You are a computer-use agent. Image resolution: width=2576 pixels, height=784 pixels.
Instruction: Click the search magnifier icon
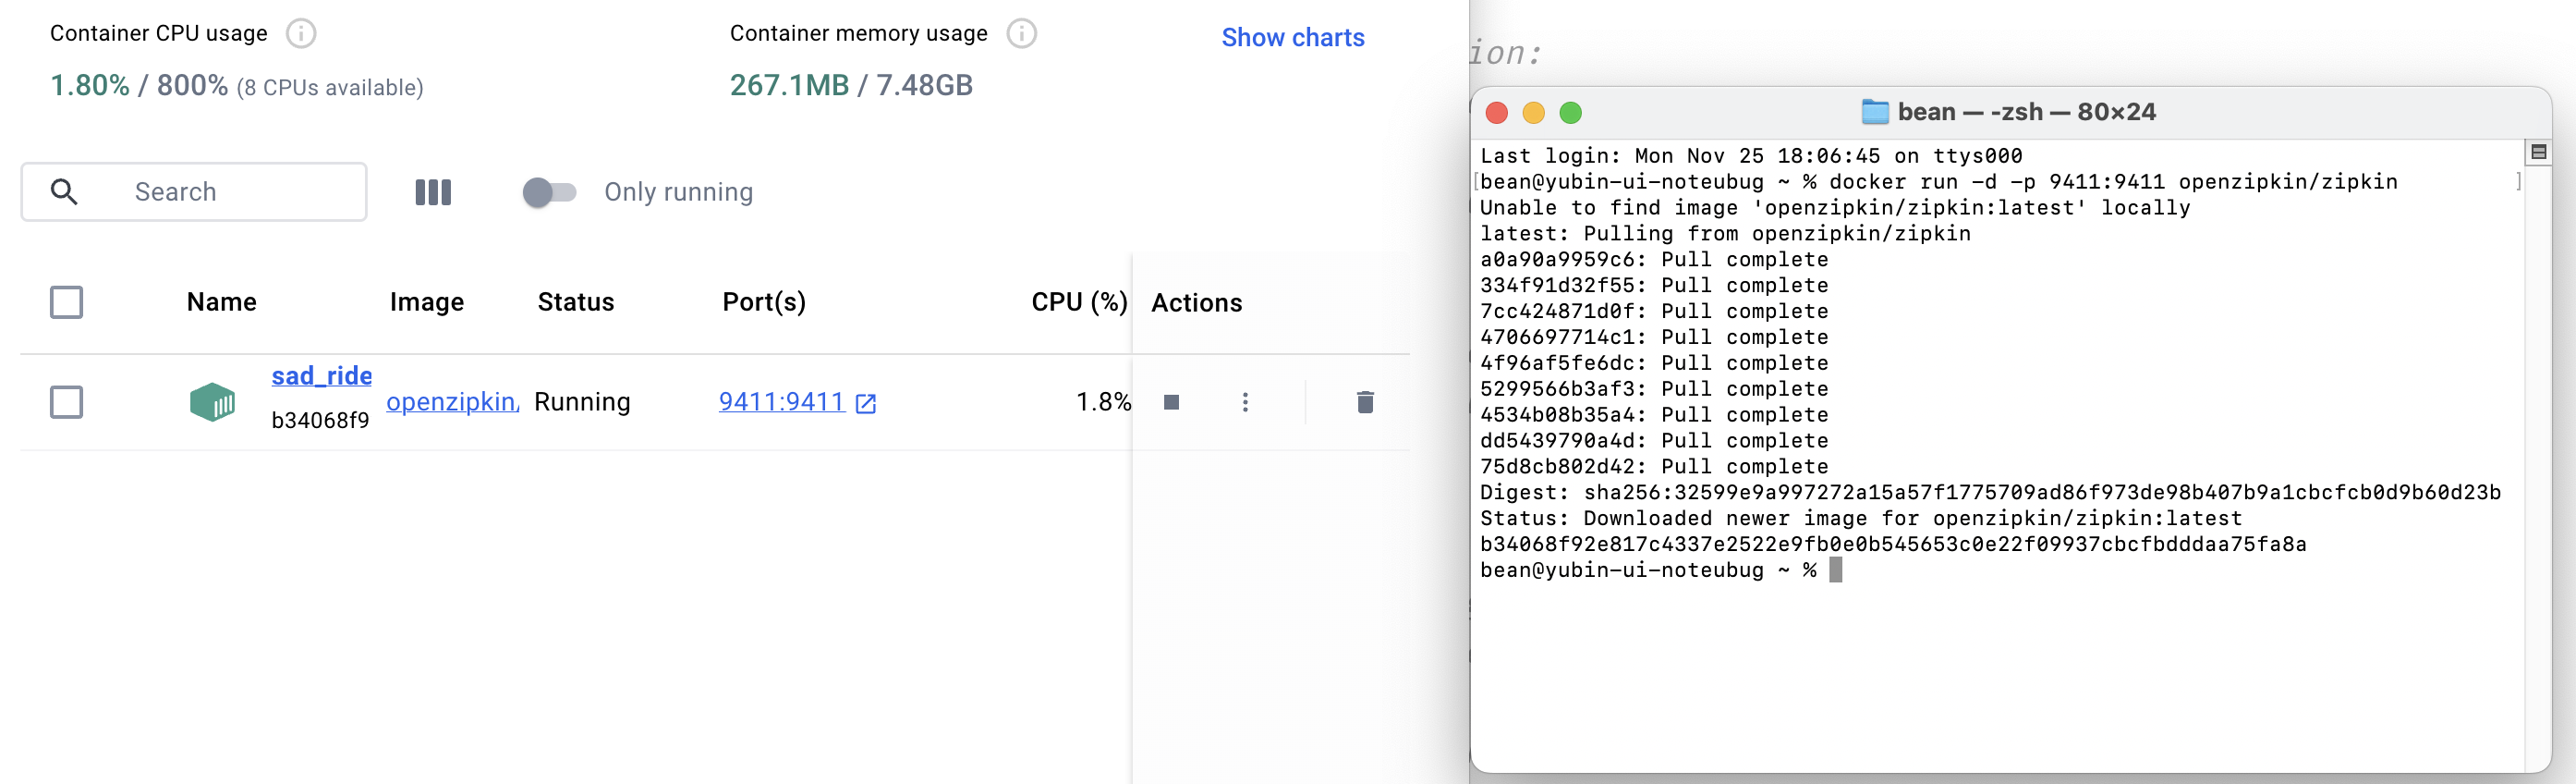pos(64,192)
